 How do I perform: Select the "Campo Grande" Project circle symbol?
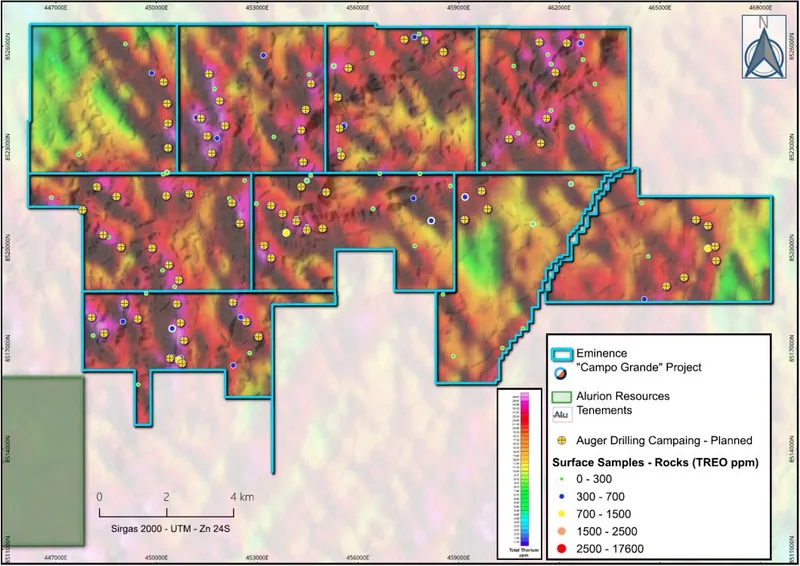click(561, 374)
